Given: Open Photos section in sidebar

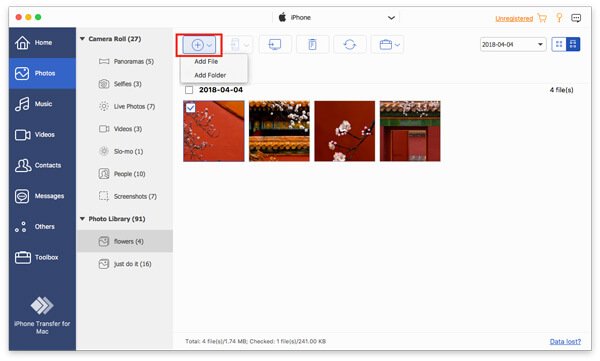Looking at the screenshot, I should point(42,73).
